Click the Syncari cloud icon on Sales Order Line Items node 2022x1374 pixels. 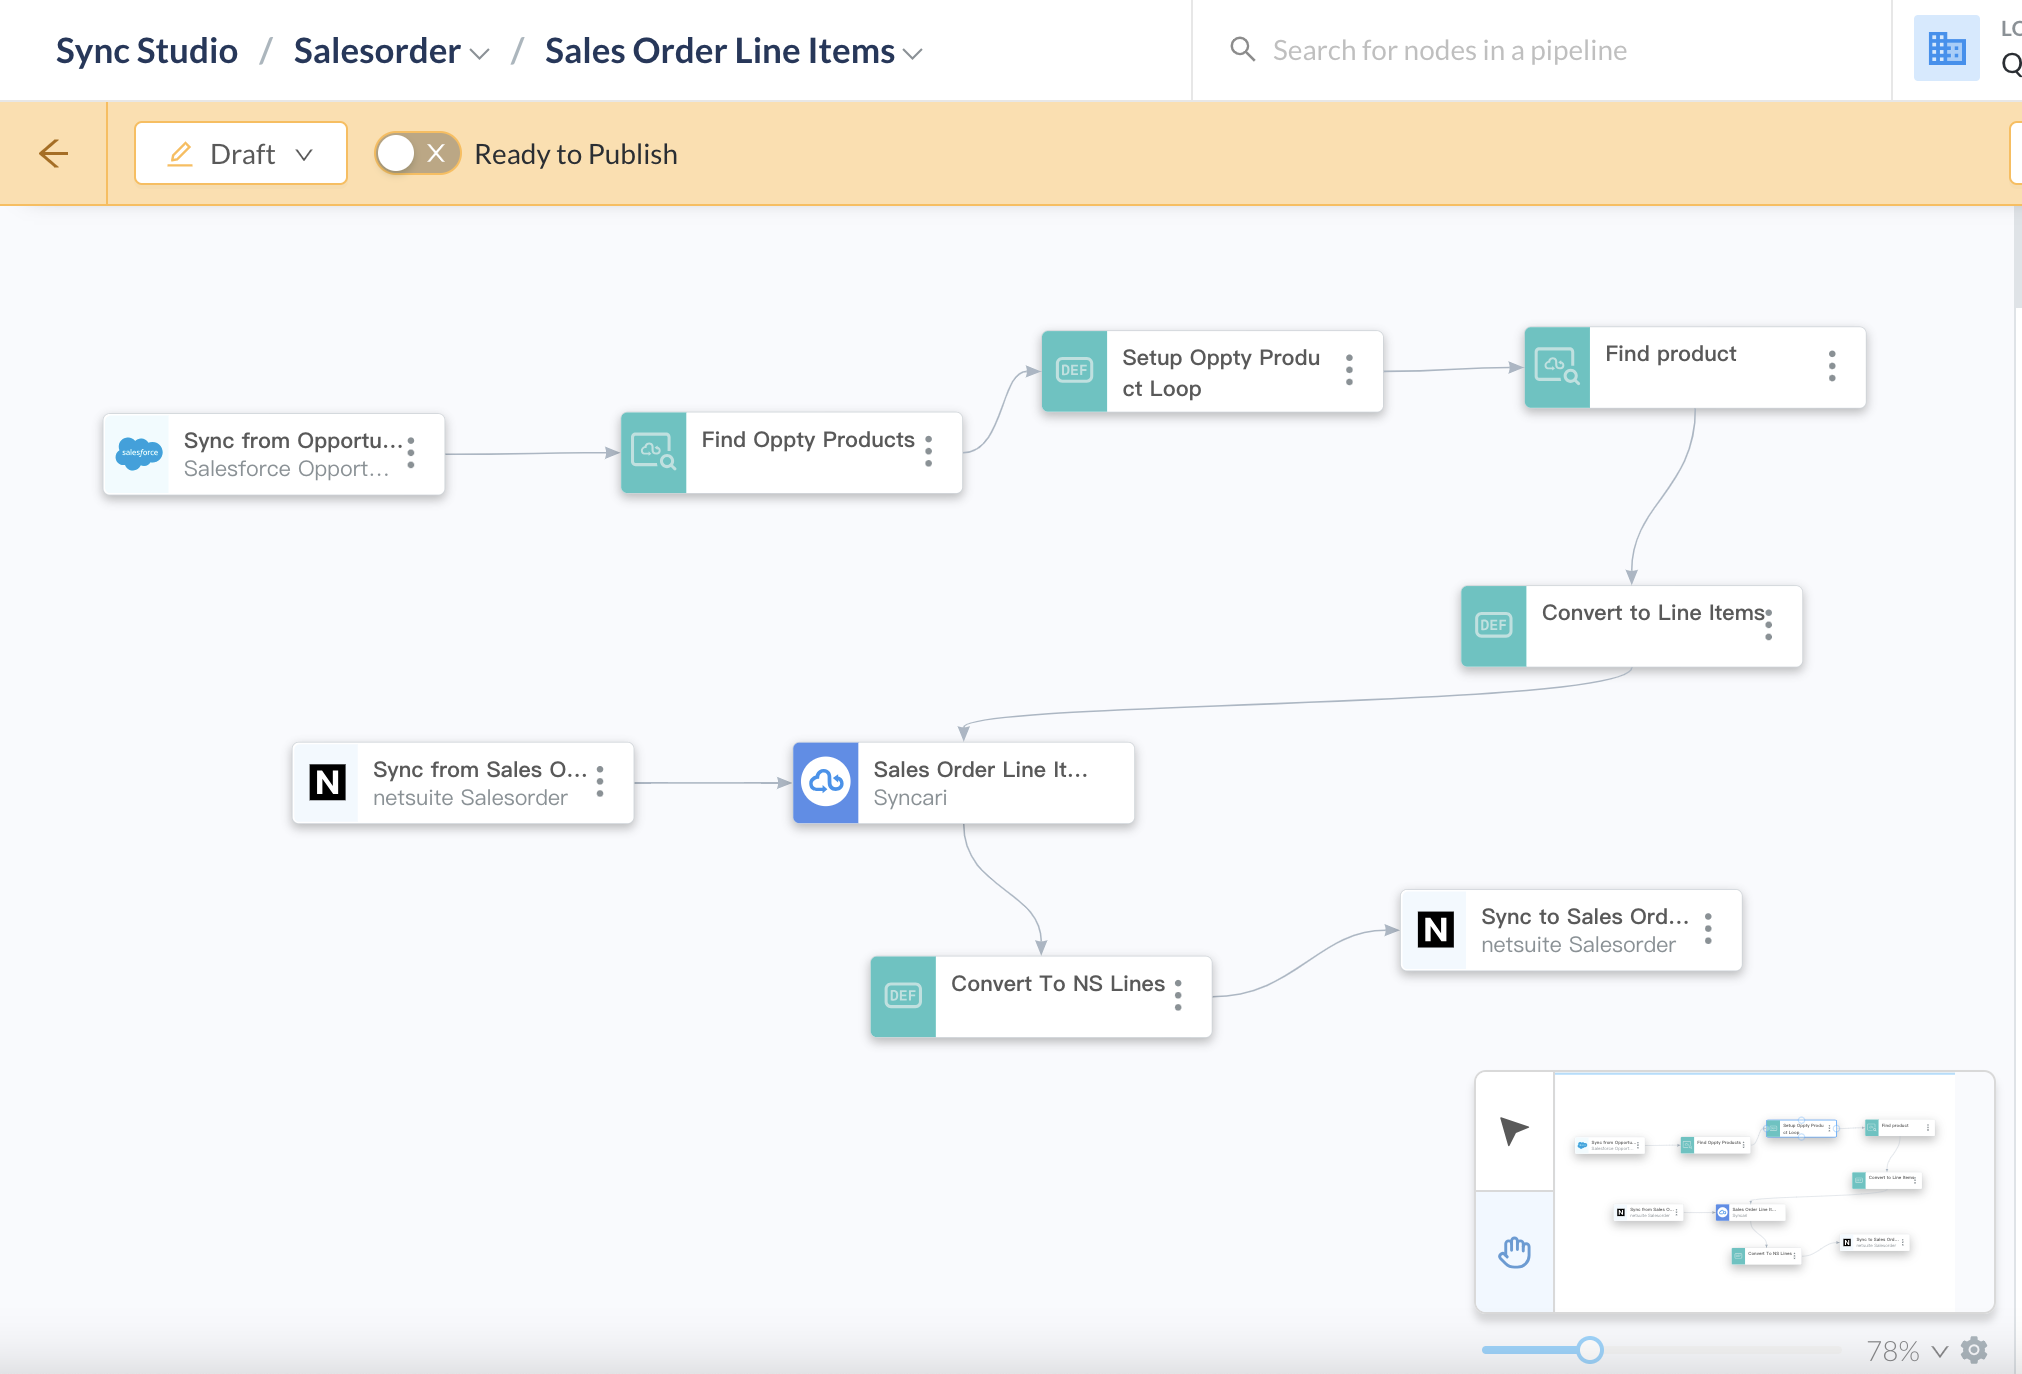tap(826, 782)
